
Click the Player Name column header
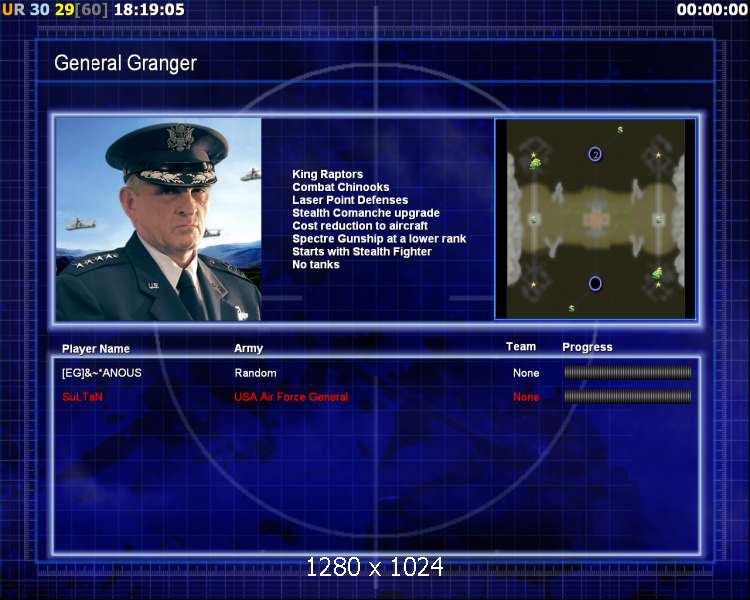96,349
